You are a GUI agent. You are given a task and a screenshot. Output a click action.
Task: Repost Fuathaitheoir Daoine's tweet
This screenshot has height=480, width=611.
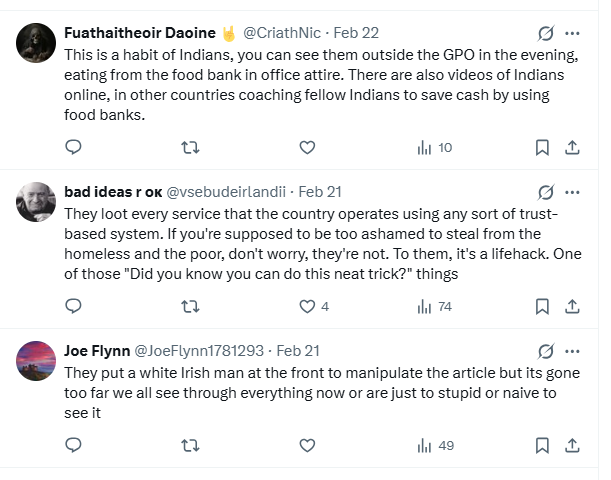(189, 147)
